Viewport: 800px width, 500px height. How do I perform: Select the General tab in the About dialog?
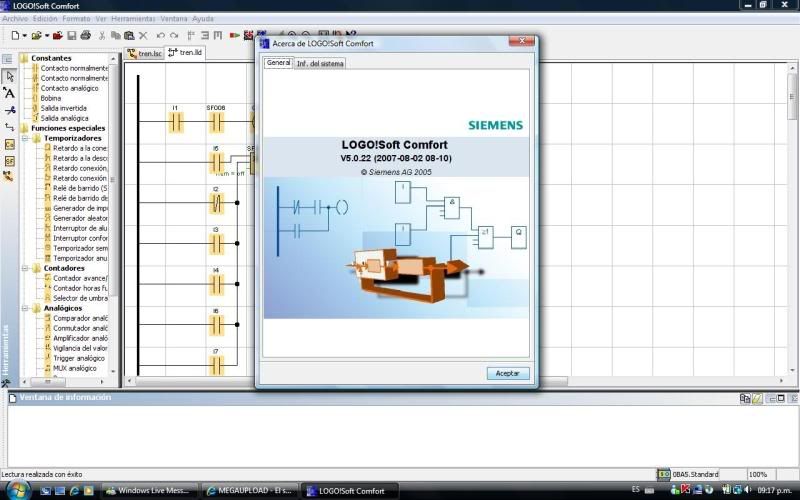[x=278, y=63]
